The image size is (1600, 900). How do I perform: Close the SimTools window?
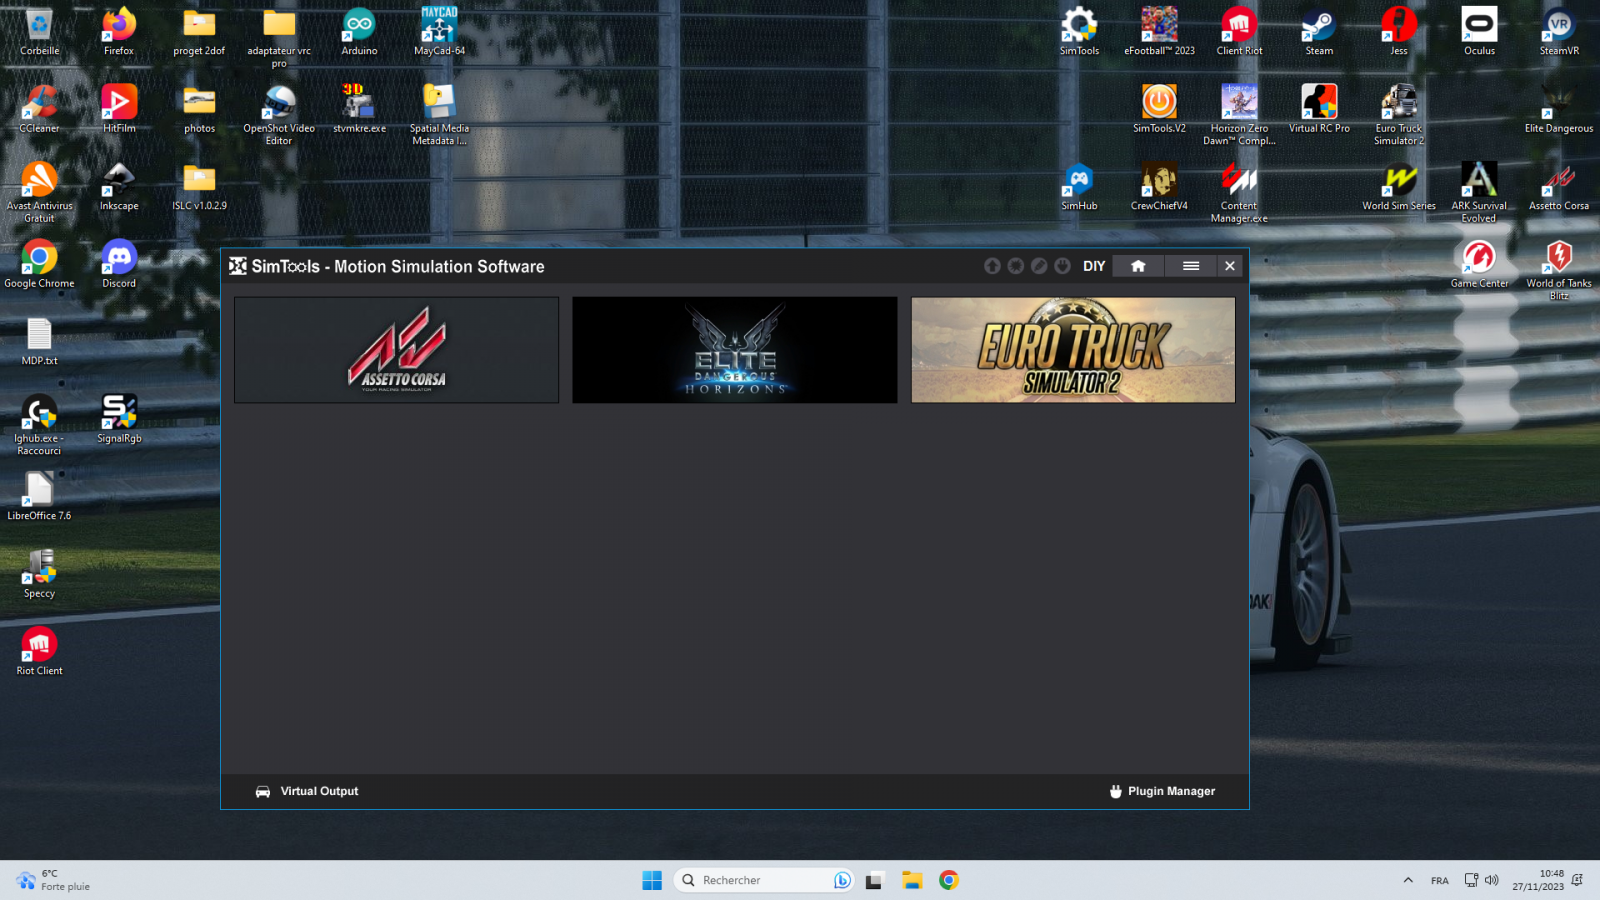pyautogui.click(x=1230, y=266)
